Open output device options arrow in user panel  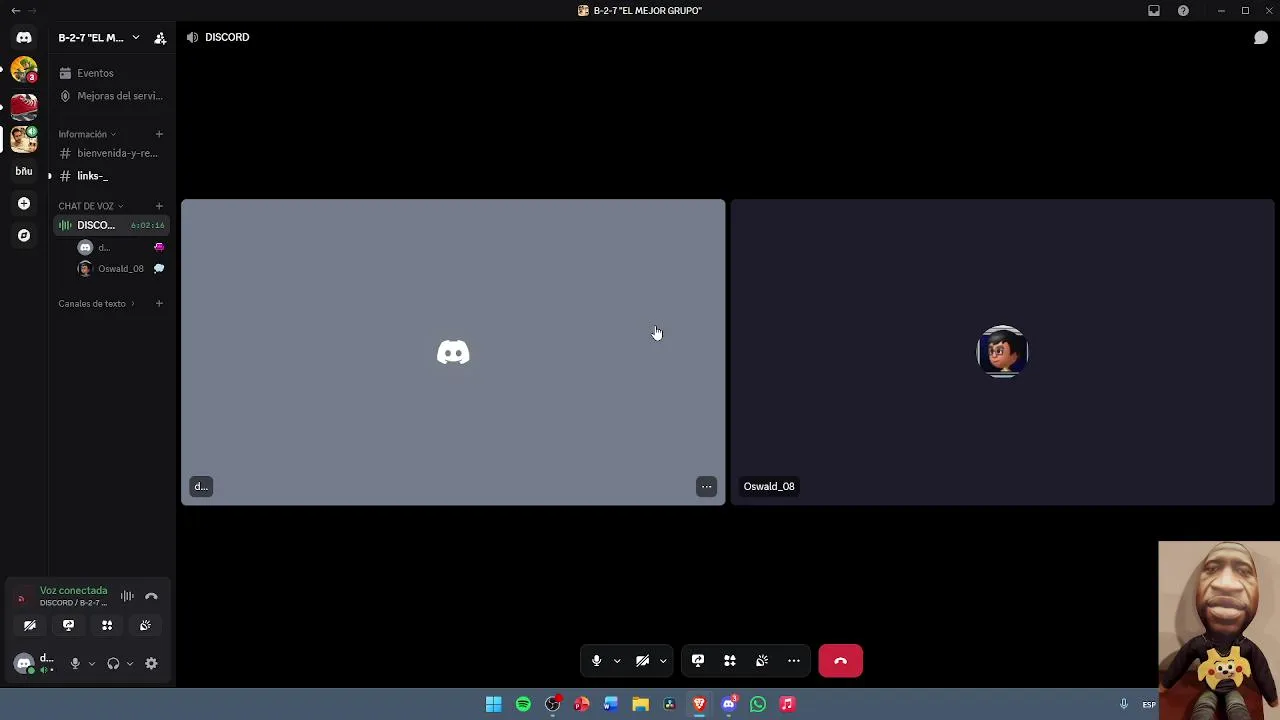pos(129,663)
